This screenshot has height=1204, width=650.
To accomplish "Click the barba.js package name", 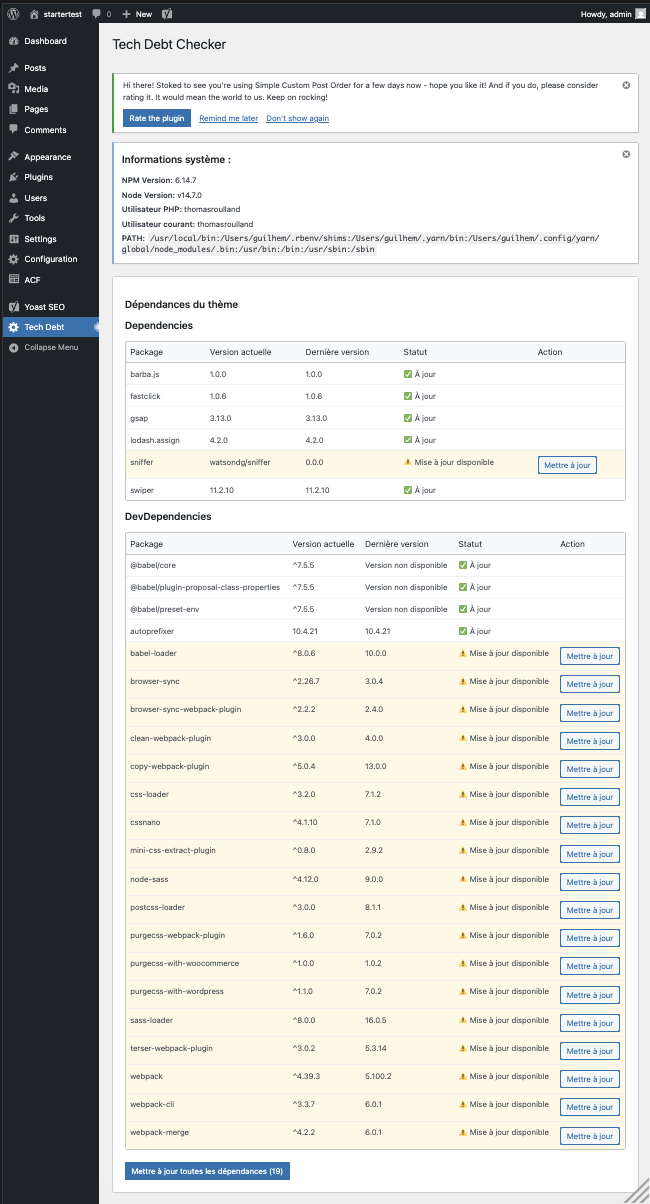I will (x=146, y=374).
